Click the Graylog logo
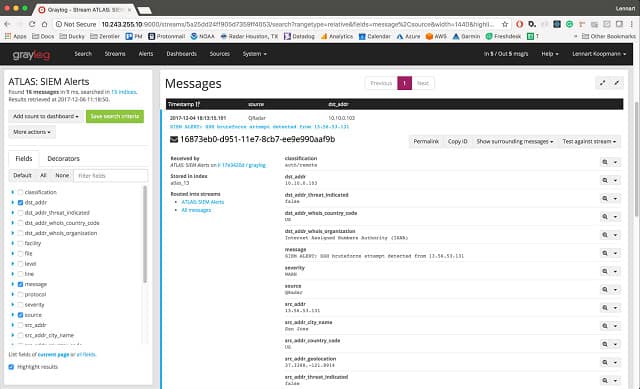The image size is (640, 389). [31, 54]
